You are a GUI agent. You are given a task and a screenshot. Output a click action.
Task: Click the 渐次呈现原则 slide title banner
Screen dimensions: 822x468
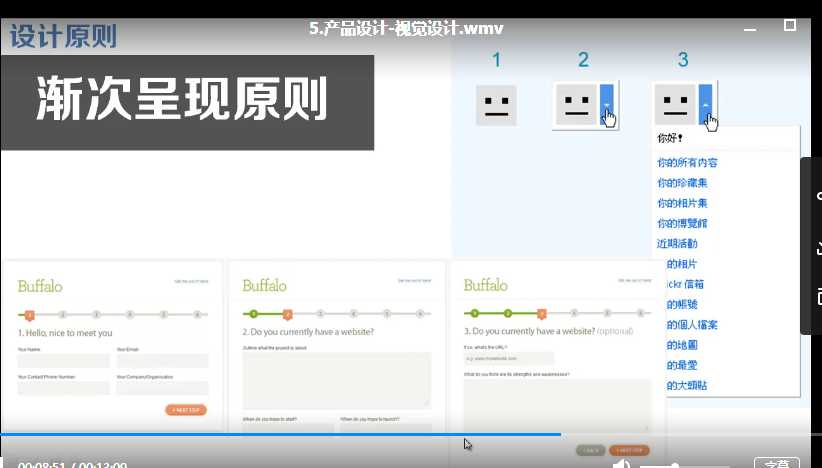pyautogui.click(x=187, y=103)
